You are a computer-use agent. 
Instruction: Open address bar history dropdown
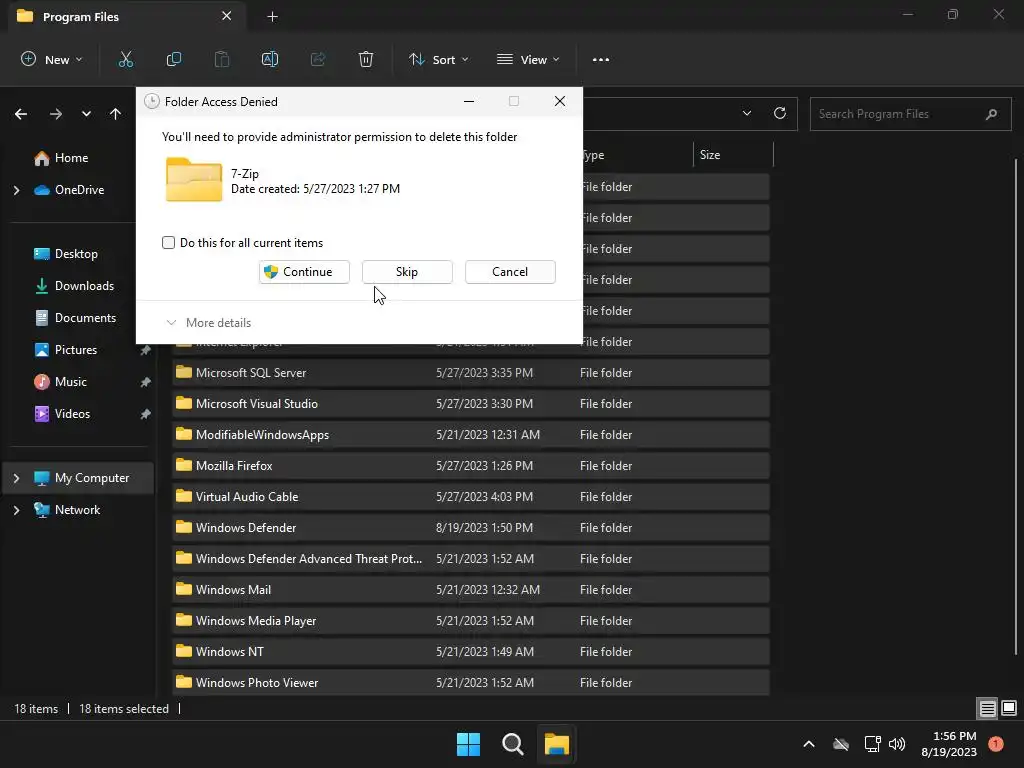pyautogui.click(x=746, y=113)
